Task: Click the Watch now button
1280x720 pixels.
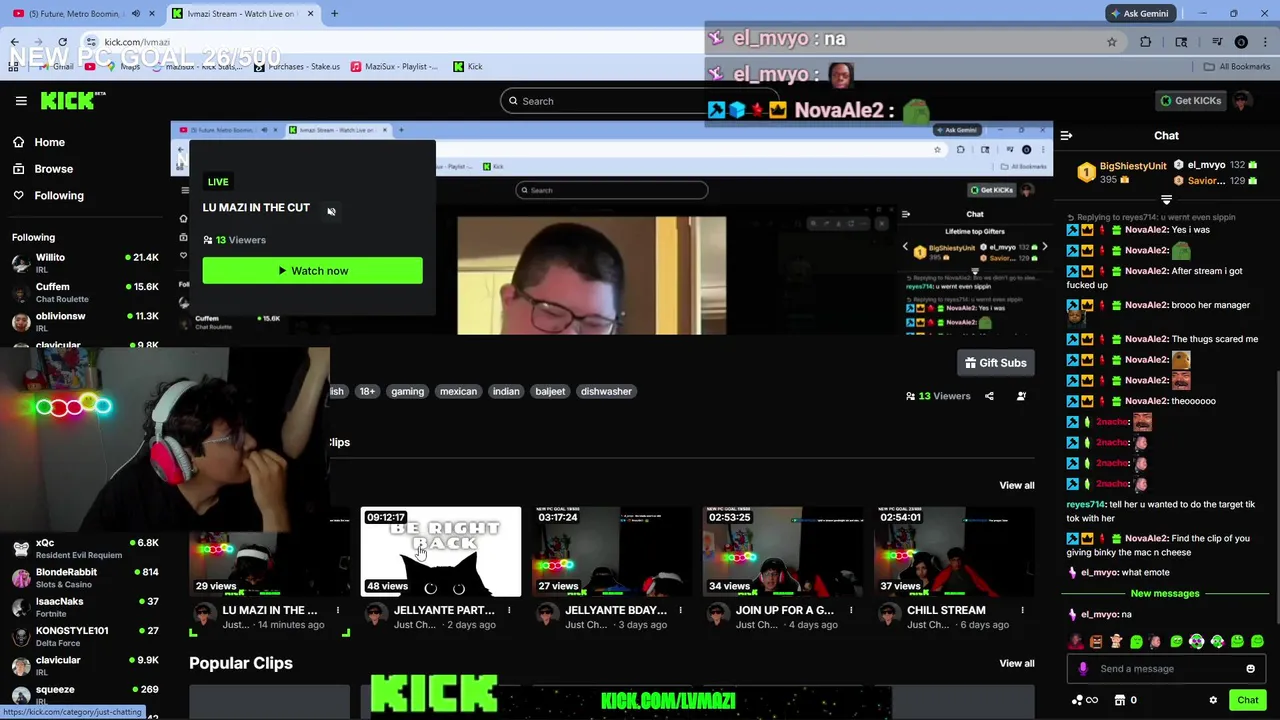Action: coord(312,271)
